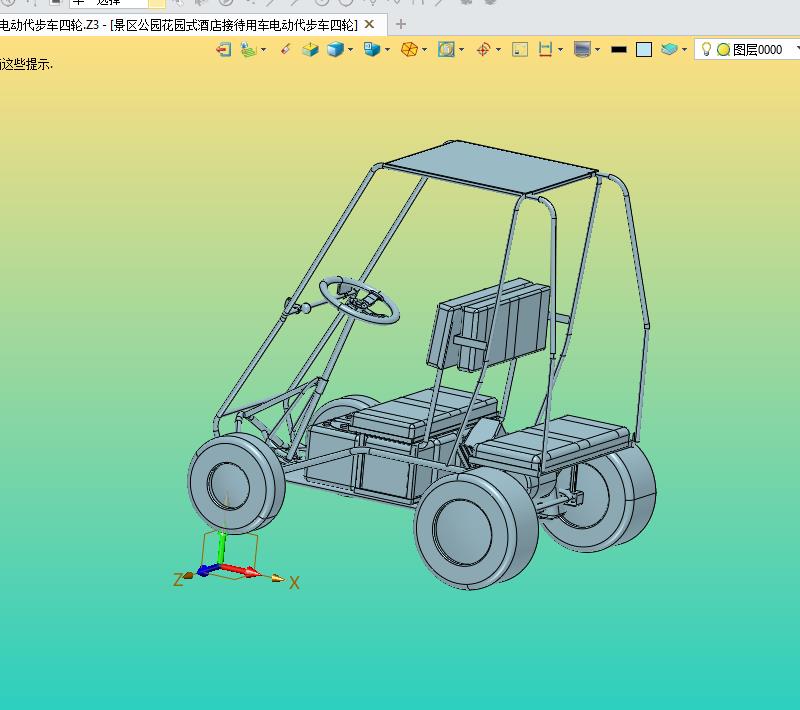Image resolution: width=800 pixels, height=710 pixels.
Task: Click the Z axis label of triad
Action: pos(178,579)
